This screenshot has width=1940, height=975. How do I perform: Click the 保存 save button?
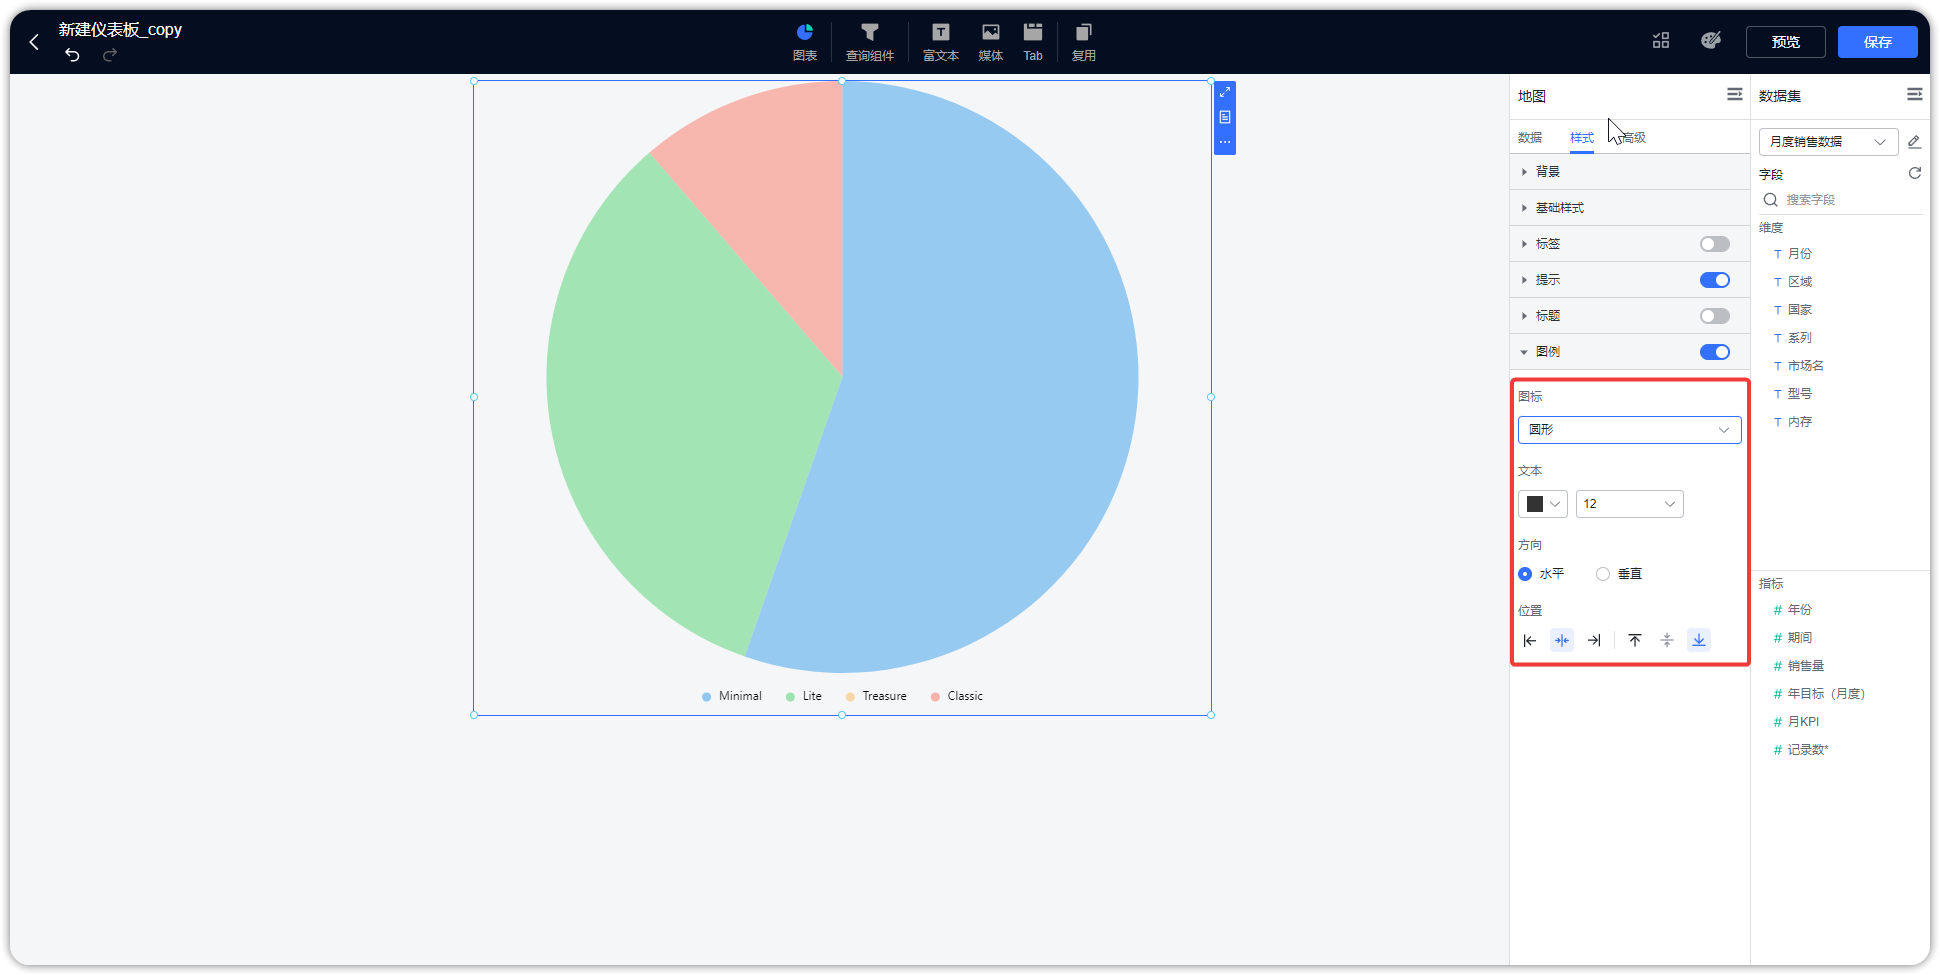1878,42
